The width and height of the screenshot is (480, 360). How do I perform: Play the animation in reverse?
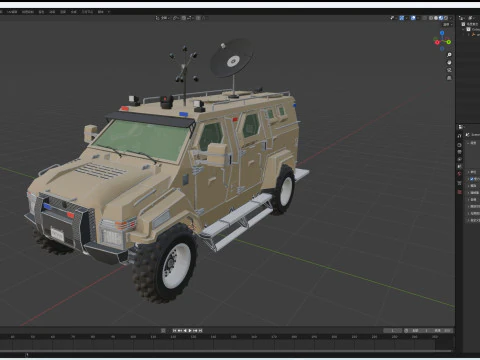[185, 330]
